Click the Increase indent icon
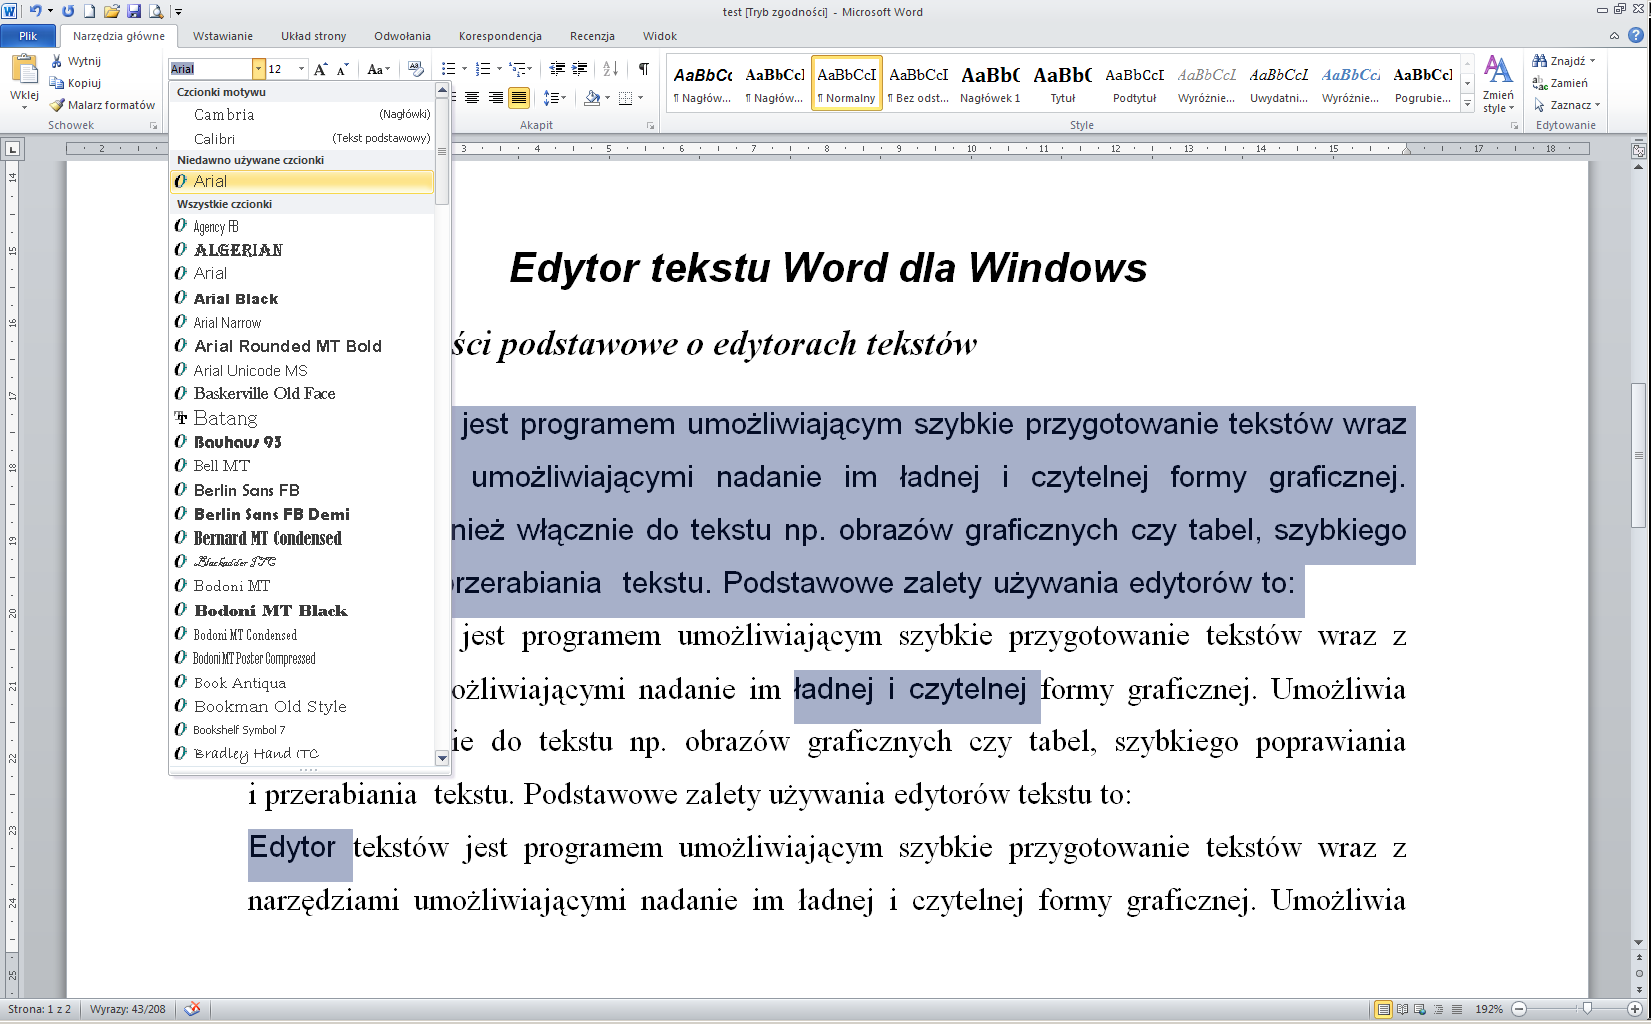The height and width of the screenshot is (1024, 1651). [x=579, y=69]
